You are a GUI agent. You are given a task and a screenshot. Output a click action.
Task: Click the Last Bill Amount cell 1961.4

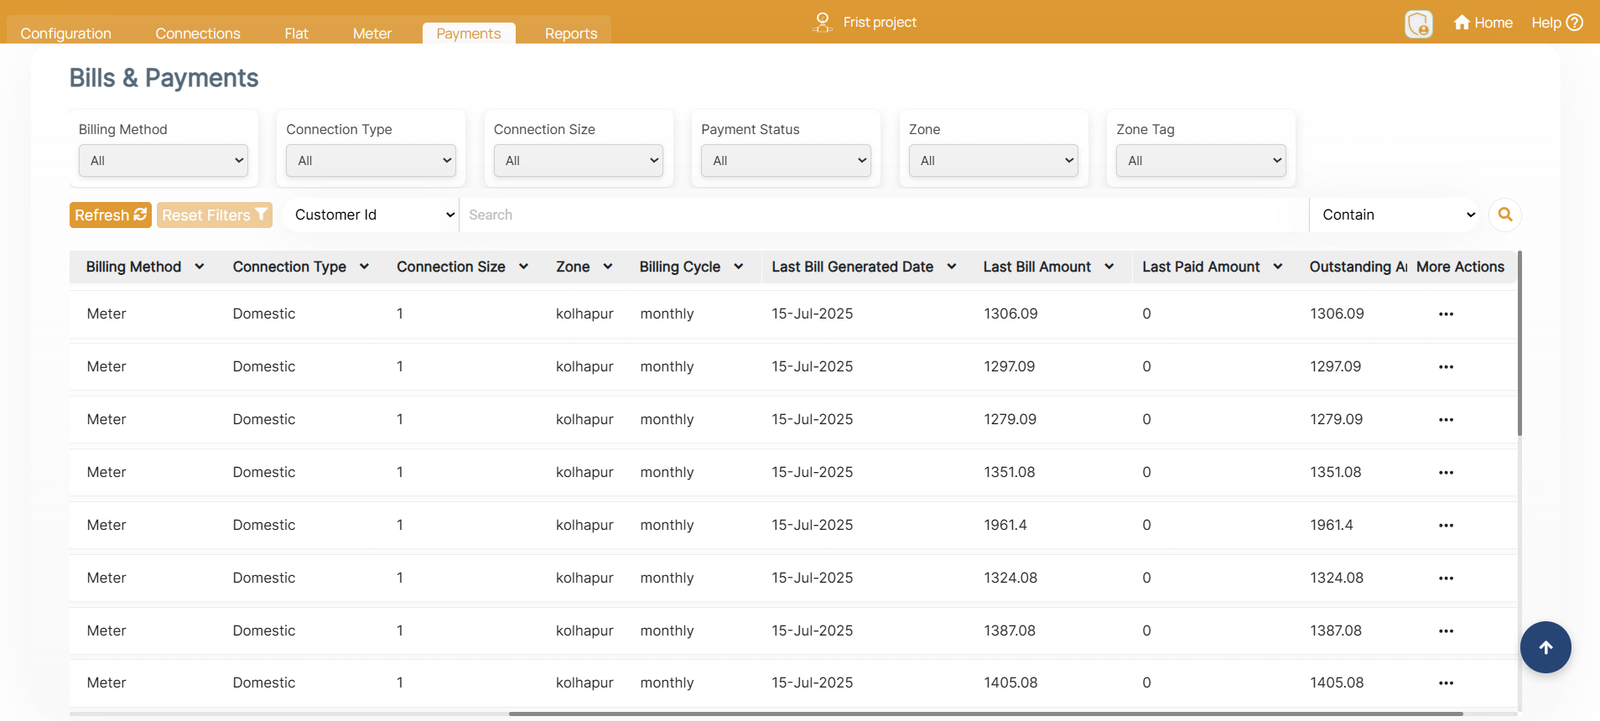pos(1005,525)
